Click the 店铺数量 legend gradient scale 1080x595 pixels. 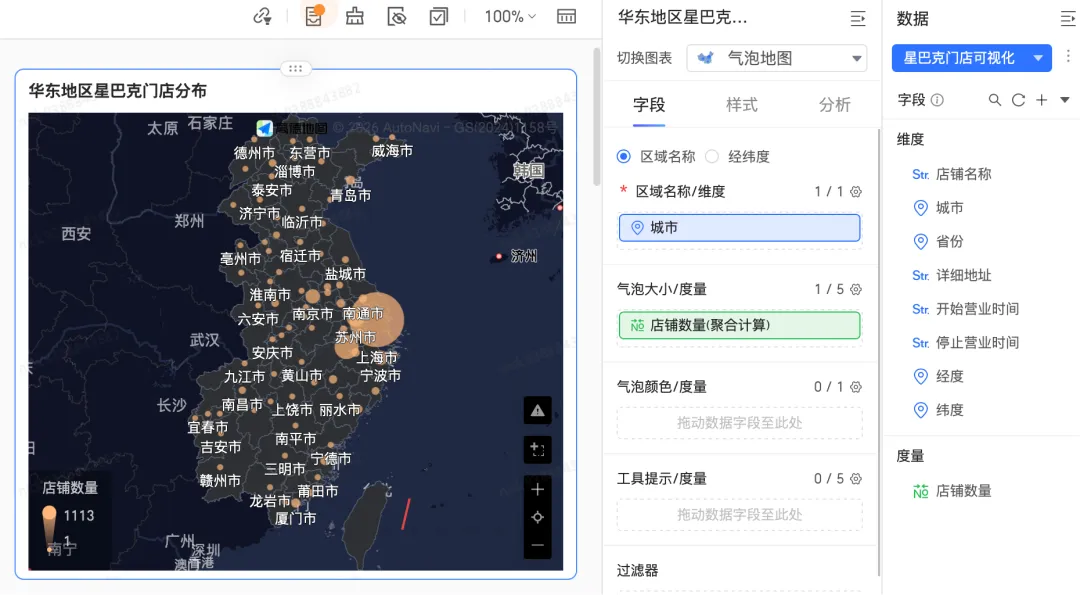pyautogui.click(x=50, y=528)
